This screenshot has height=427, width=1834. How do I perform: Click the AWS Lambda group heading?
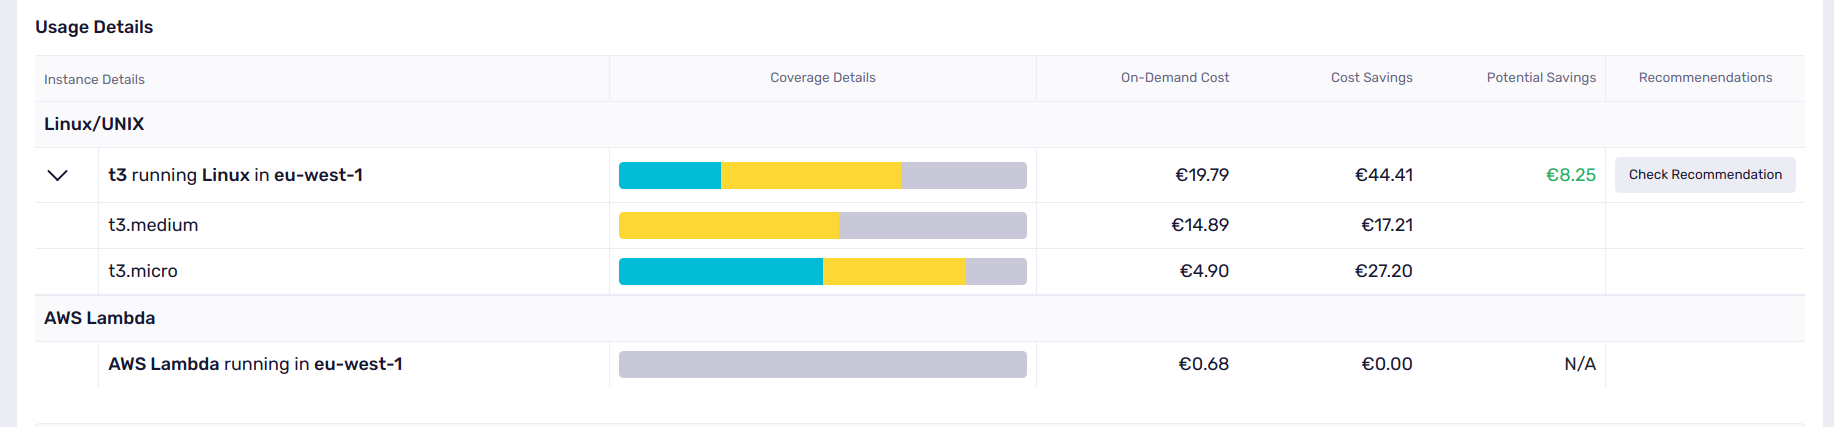pos(100,318)
